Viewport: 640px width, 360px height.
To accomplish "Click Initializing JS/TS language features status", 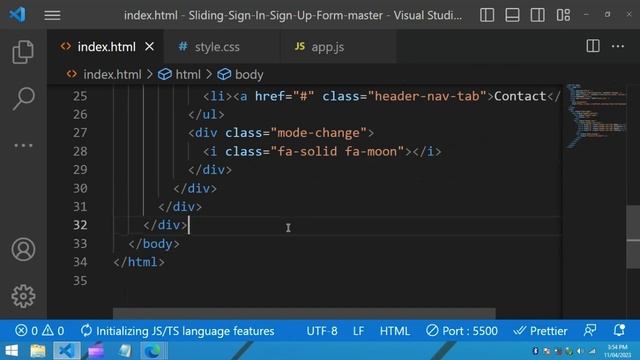I will pos(177,331).
